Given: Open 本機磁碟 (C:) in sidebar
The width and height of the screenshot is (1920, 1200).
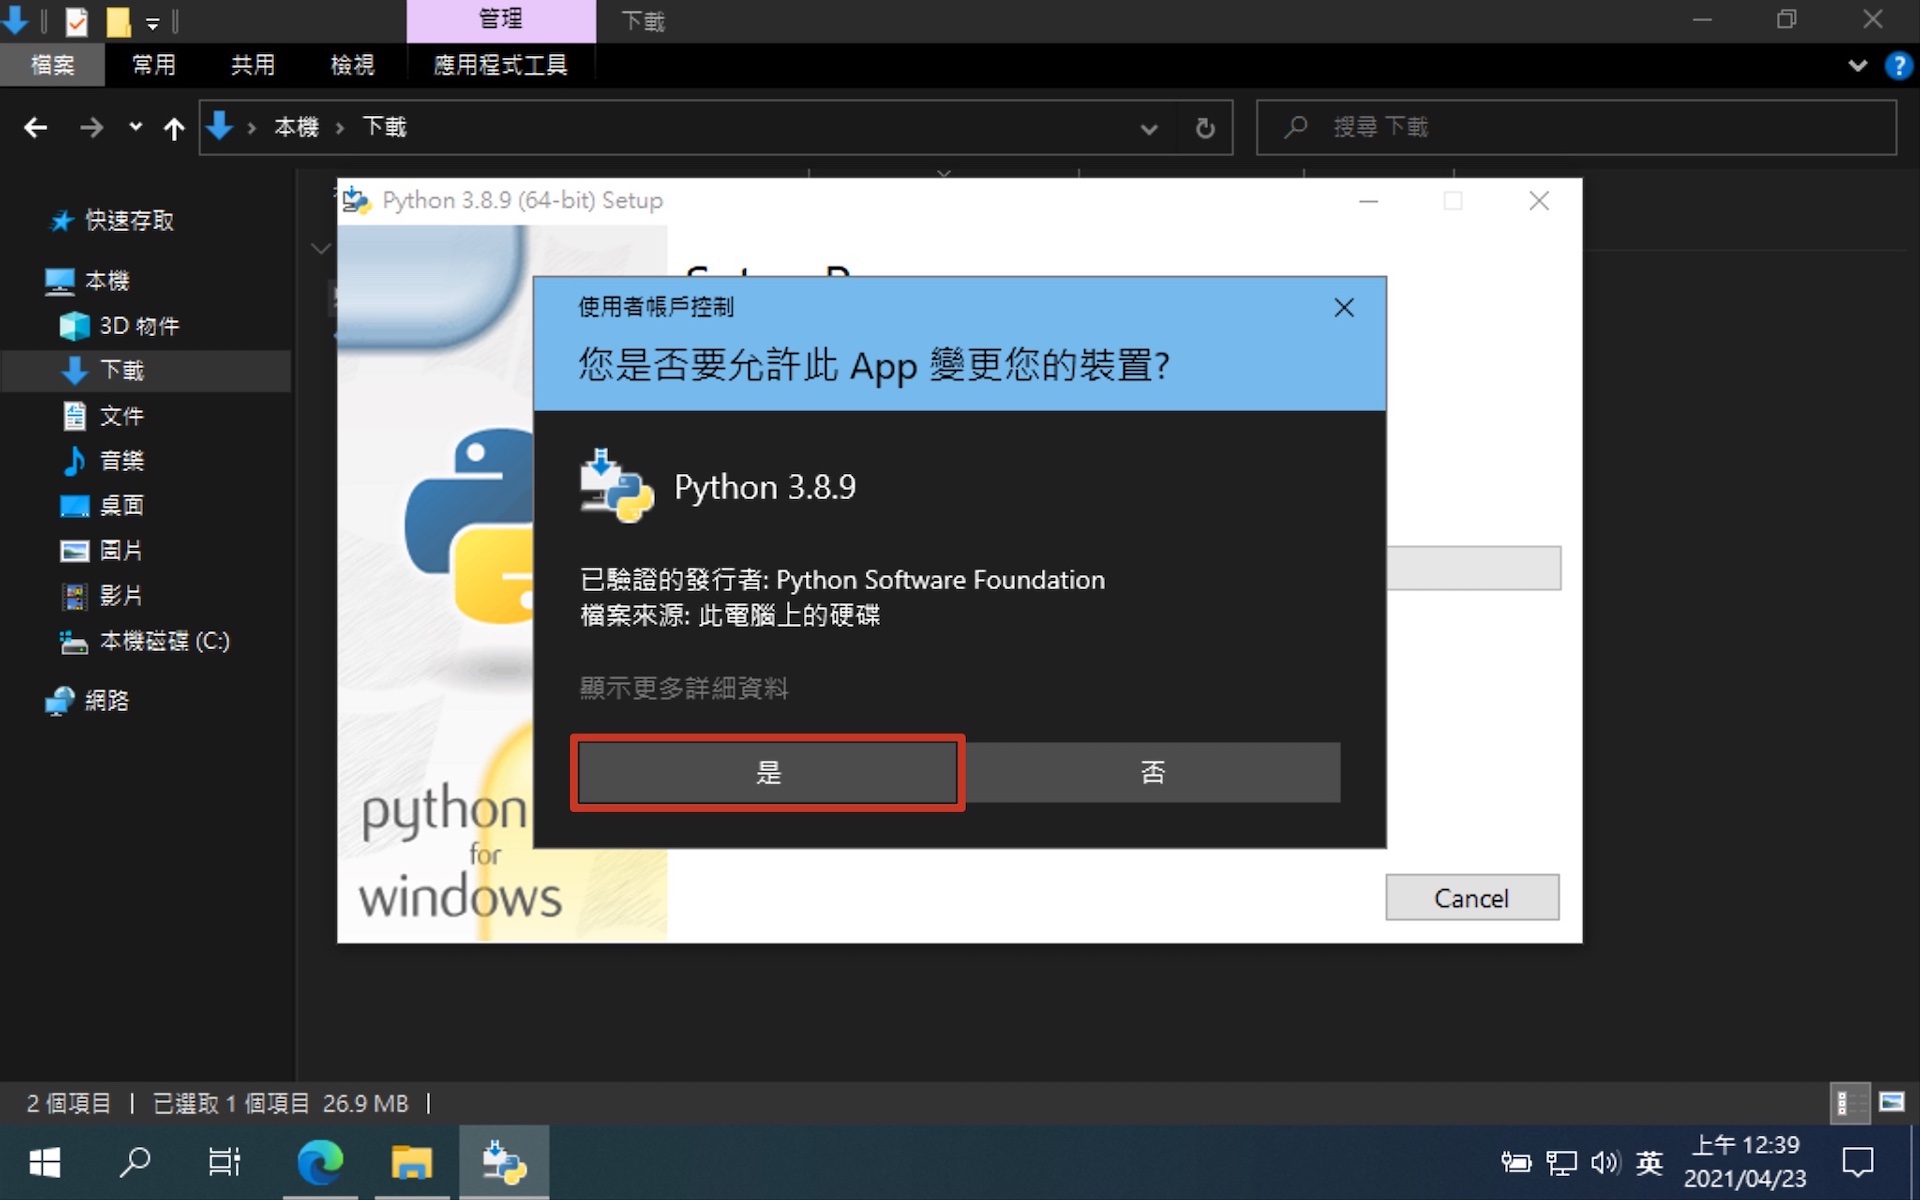Looking at the screenshot, I should pos(146,641).
